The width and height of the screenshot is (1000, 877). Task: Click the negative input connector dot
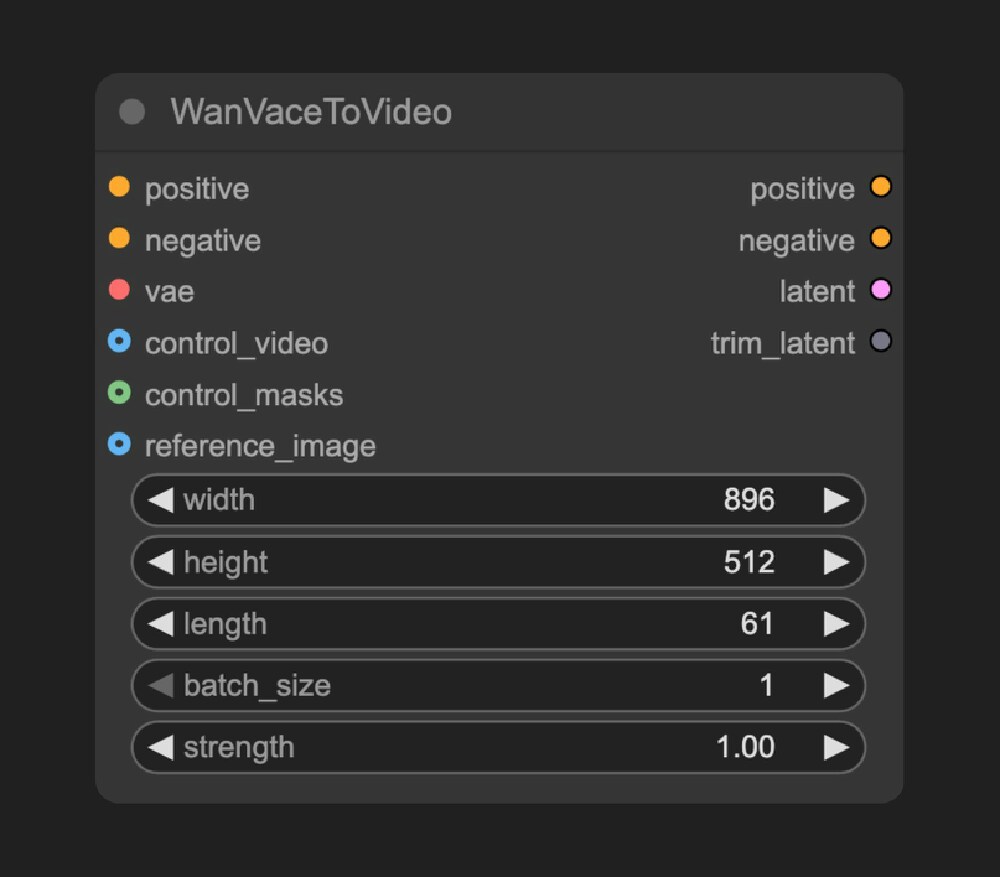tap(119, 239)
